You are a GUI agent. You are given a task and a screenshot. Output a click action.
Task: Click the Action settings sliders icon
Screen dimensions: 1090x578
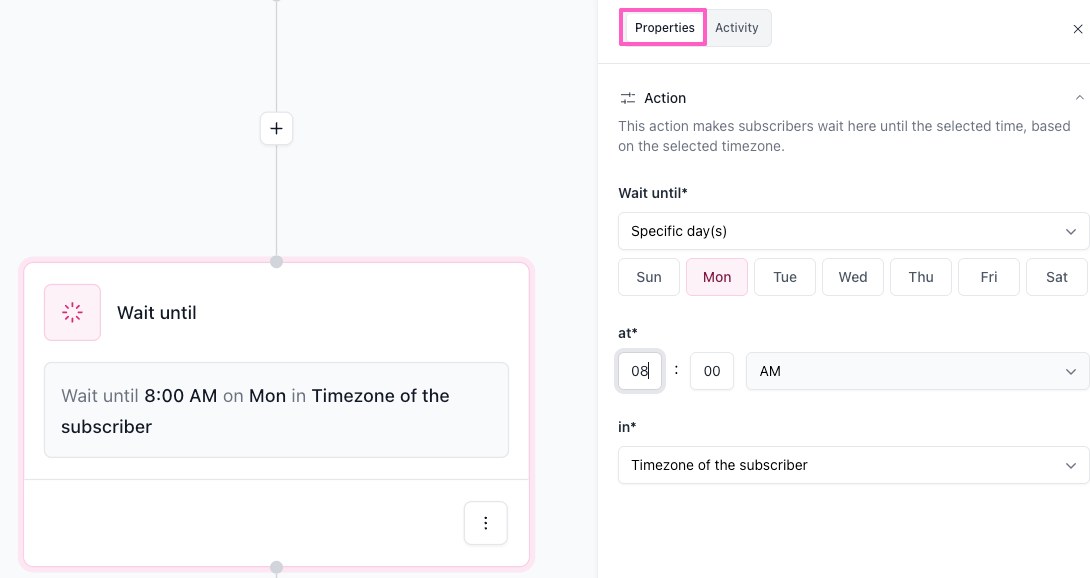pos(628,98)
